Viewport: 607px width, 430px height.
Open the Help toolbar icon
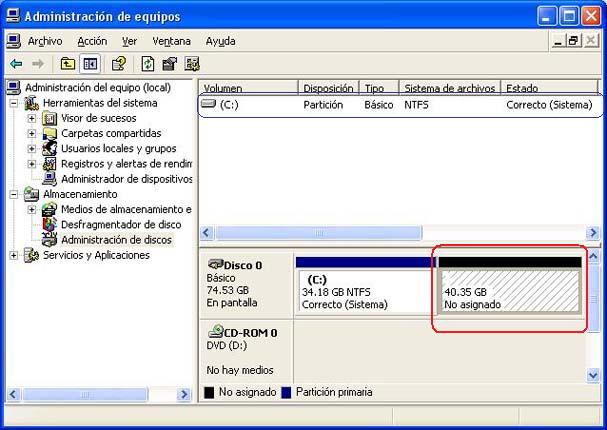(119, 63)
